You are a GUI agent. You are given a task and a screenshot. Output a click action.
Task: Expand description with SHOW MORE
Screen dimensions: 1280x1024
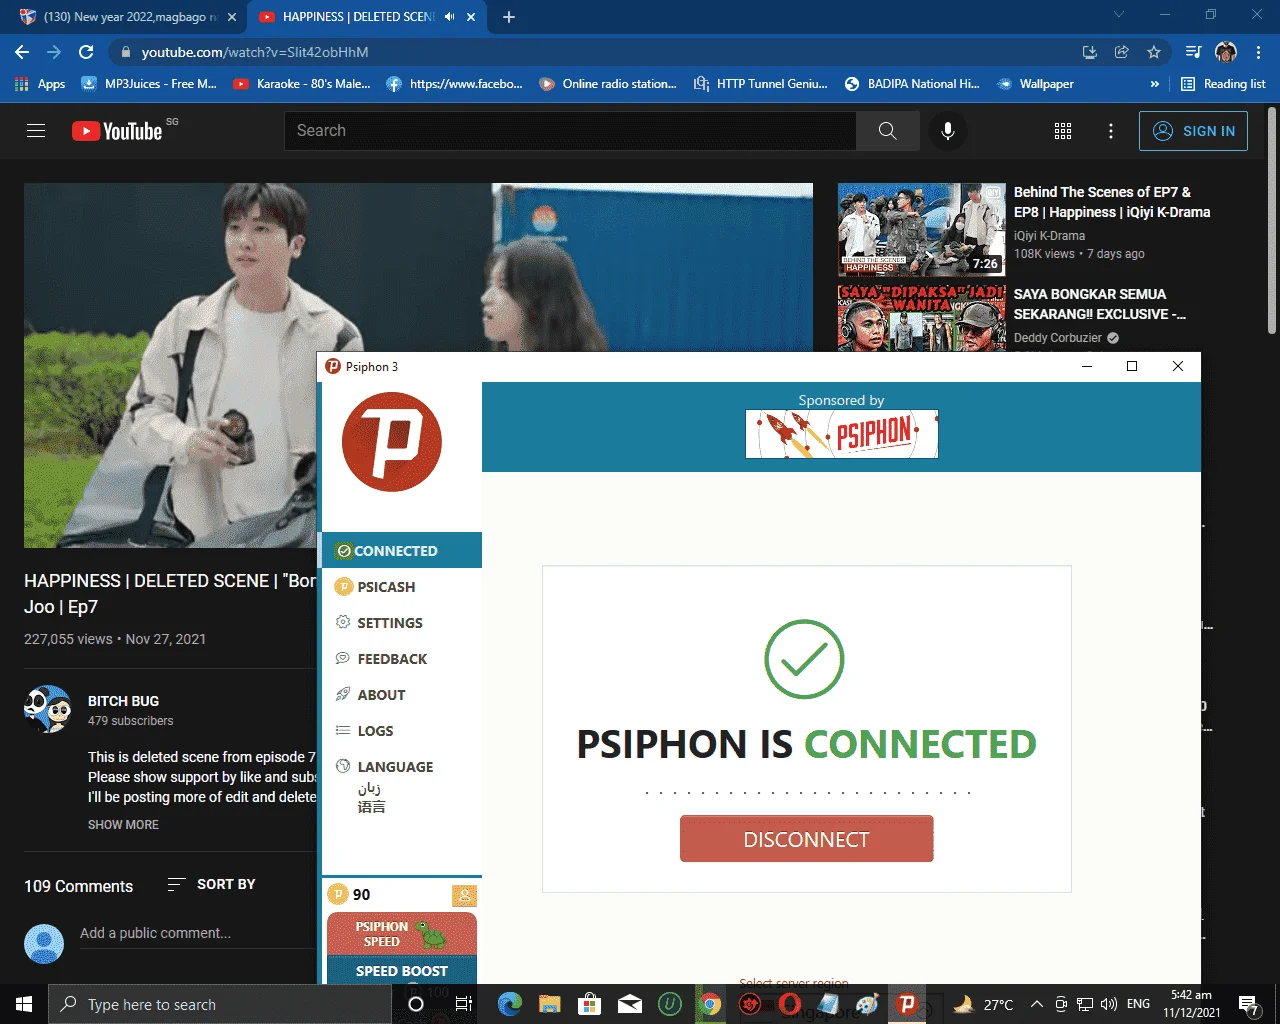(x=123, y=825)
